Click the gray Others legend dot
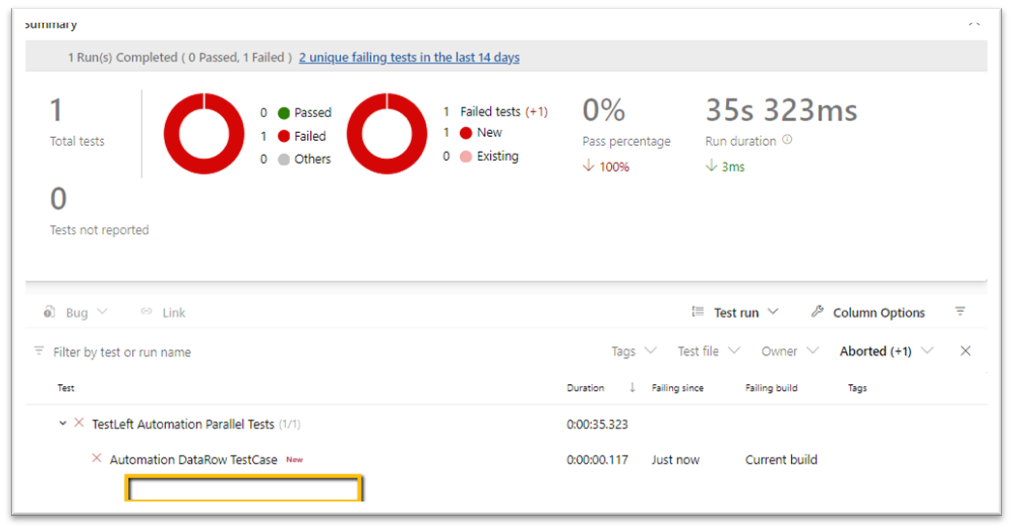 point(284,160)
